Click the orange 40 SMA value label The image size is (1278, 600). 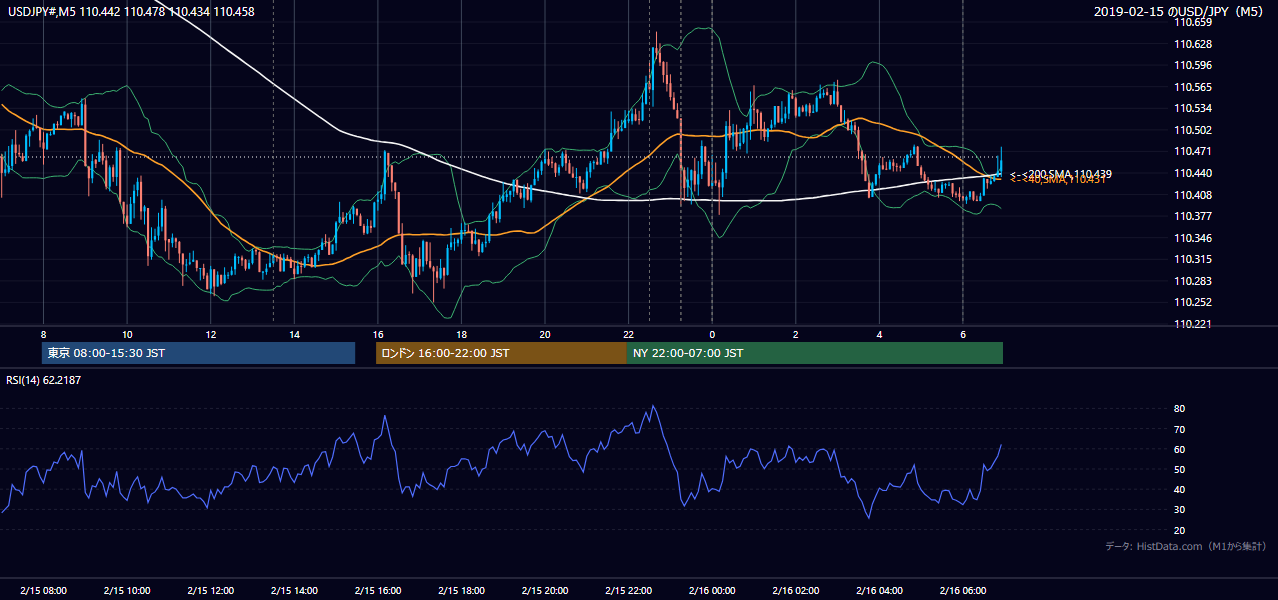tap(1058, 180)
